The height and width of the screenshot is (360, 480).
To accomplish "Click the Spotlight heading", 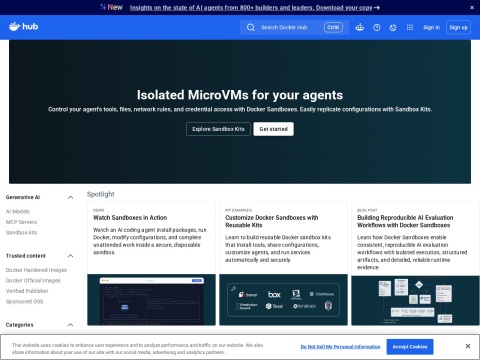I will pyautogui.click(x=101, y=194).
